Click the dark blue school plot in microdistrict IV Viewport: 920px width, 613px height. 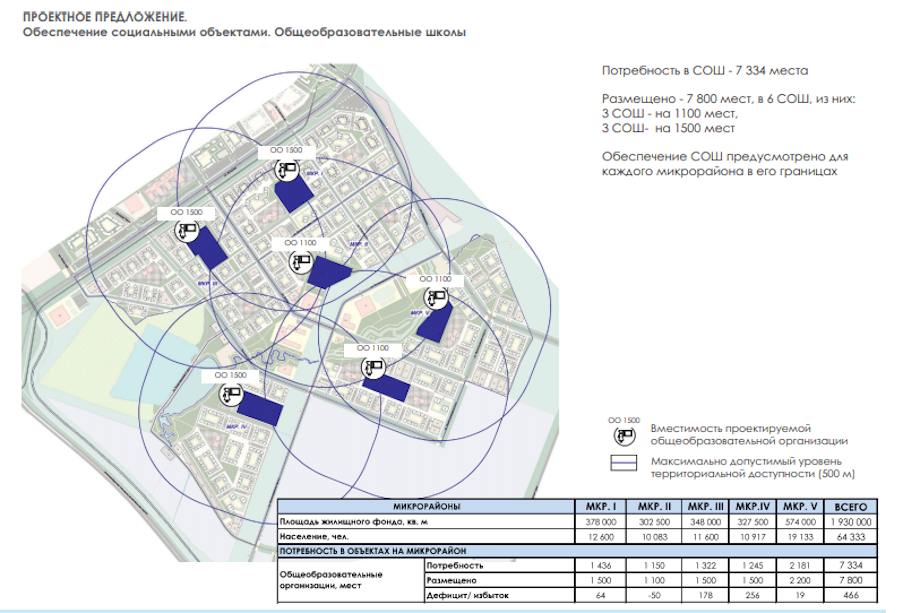260,408
